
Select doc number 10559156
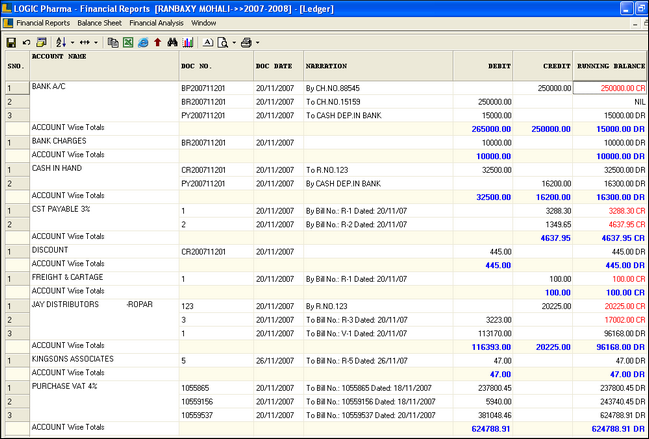click(x=197, y=402)
